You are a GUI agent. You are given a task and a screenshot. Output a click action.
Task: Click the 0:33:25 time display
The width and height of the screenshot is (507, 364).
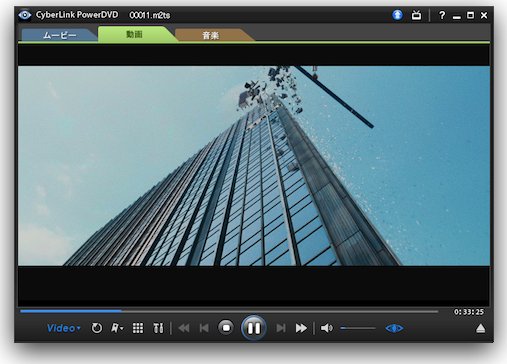click(x=469, y=312)
